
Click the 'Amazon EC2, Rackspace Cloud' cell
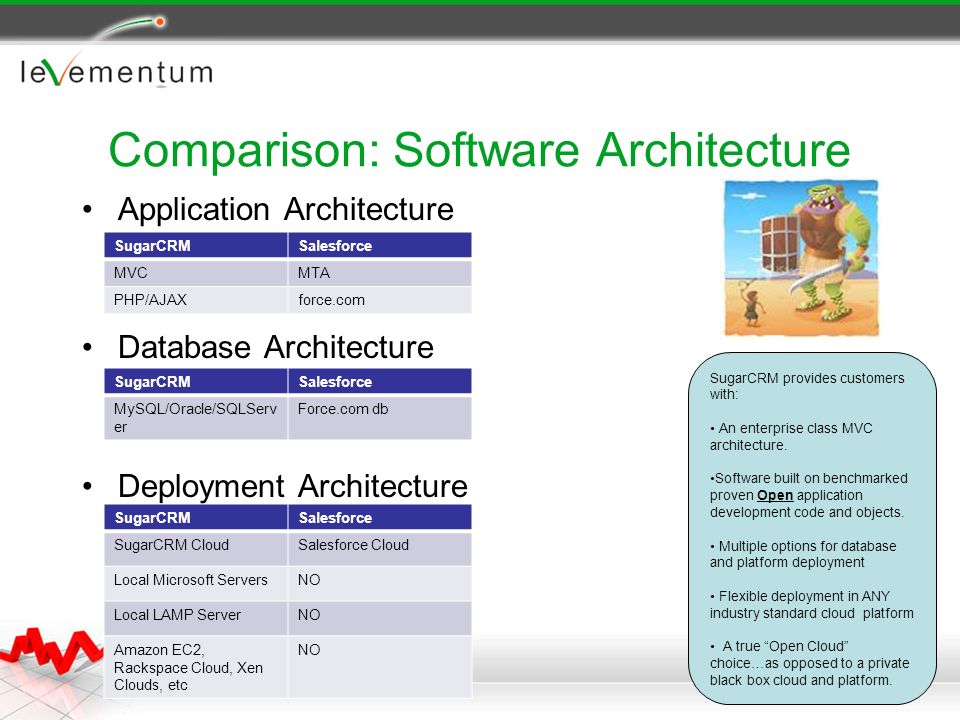coord(196,667)
